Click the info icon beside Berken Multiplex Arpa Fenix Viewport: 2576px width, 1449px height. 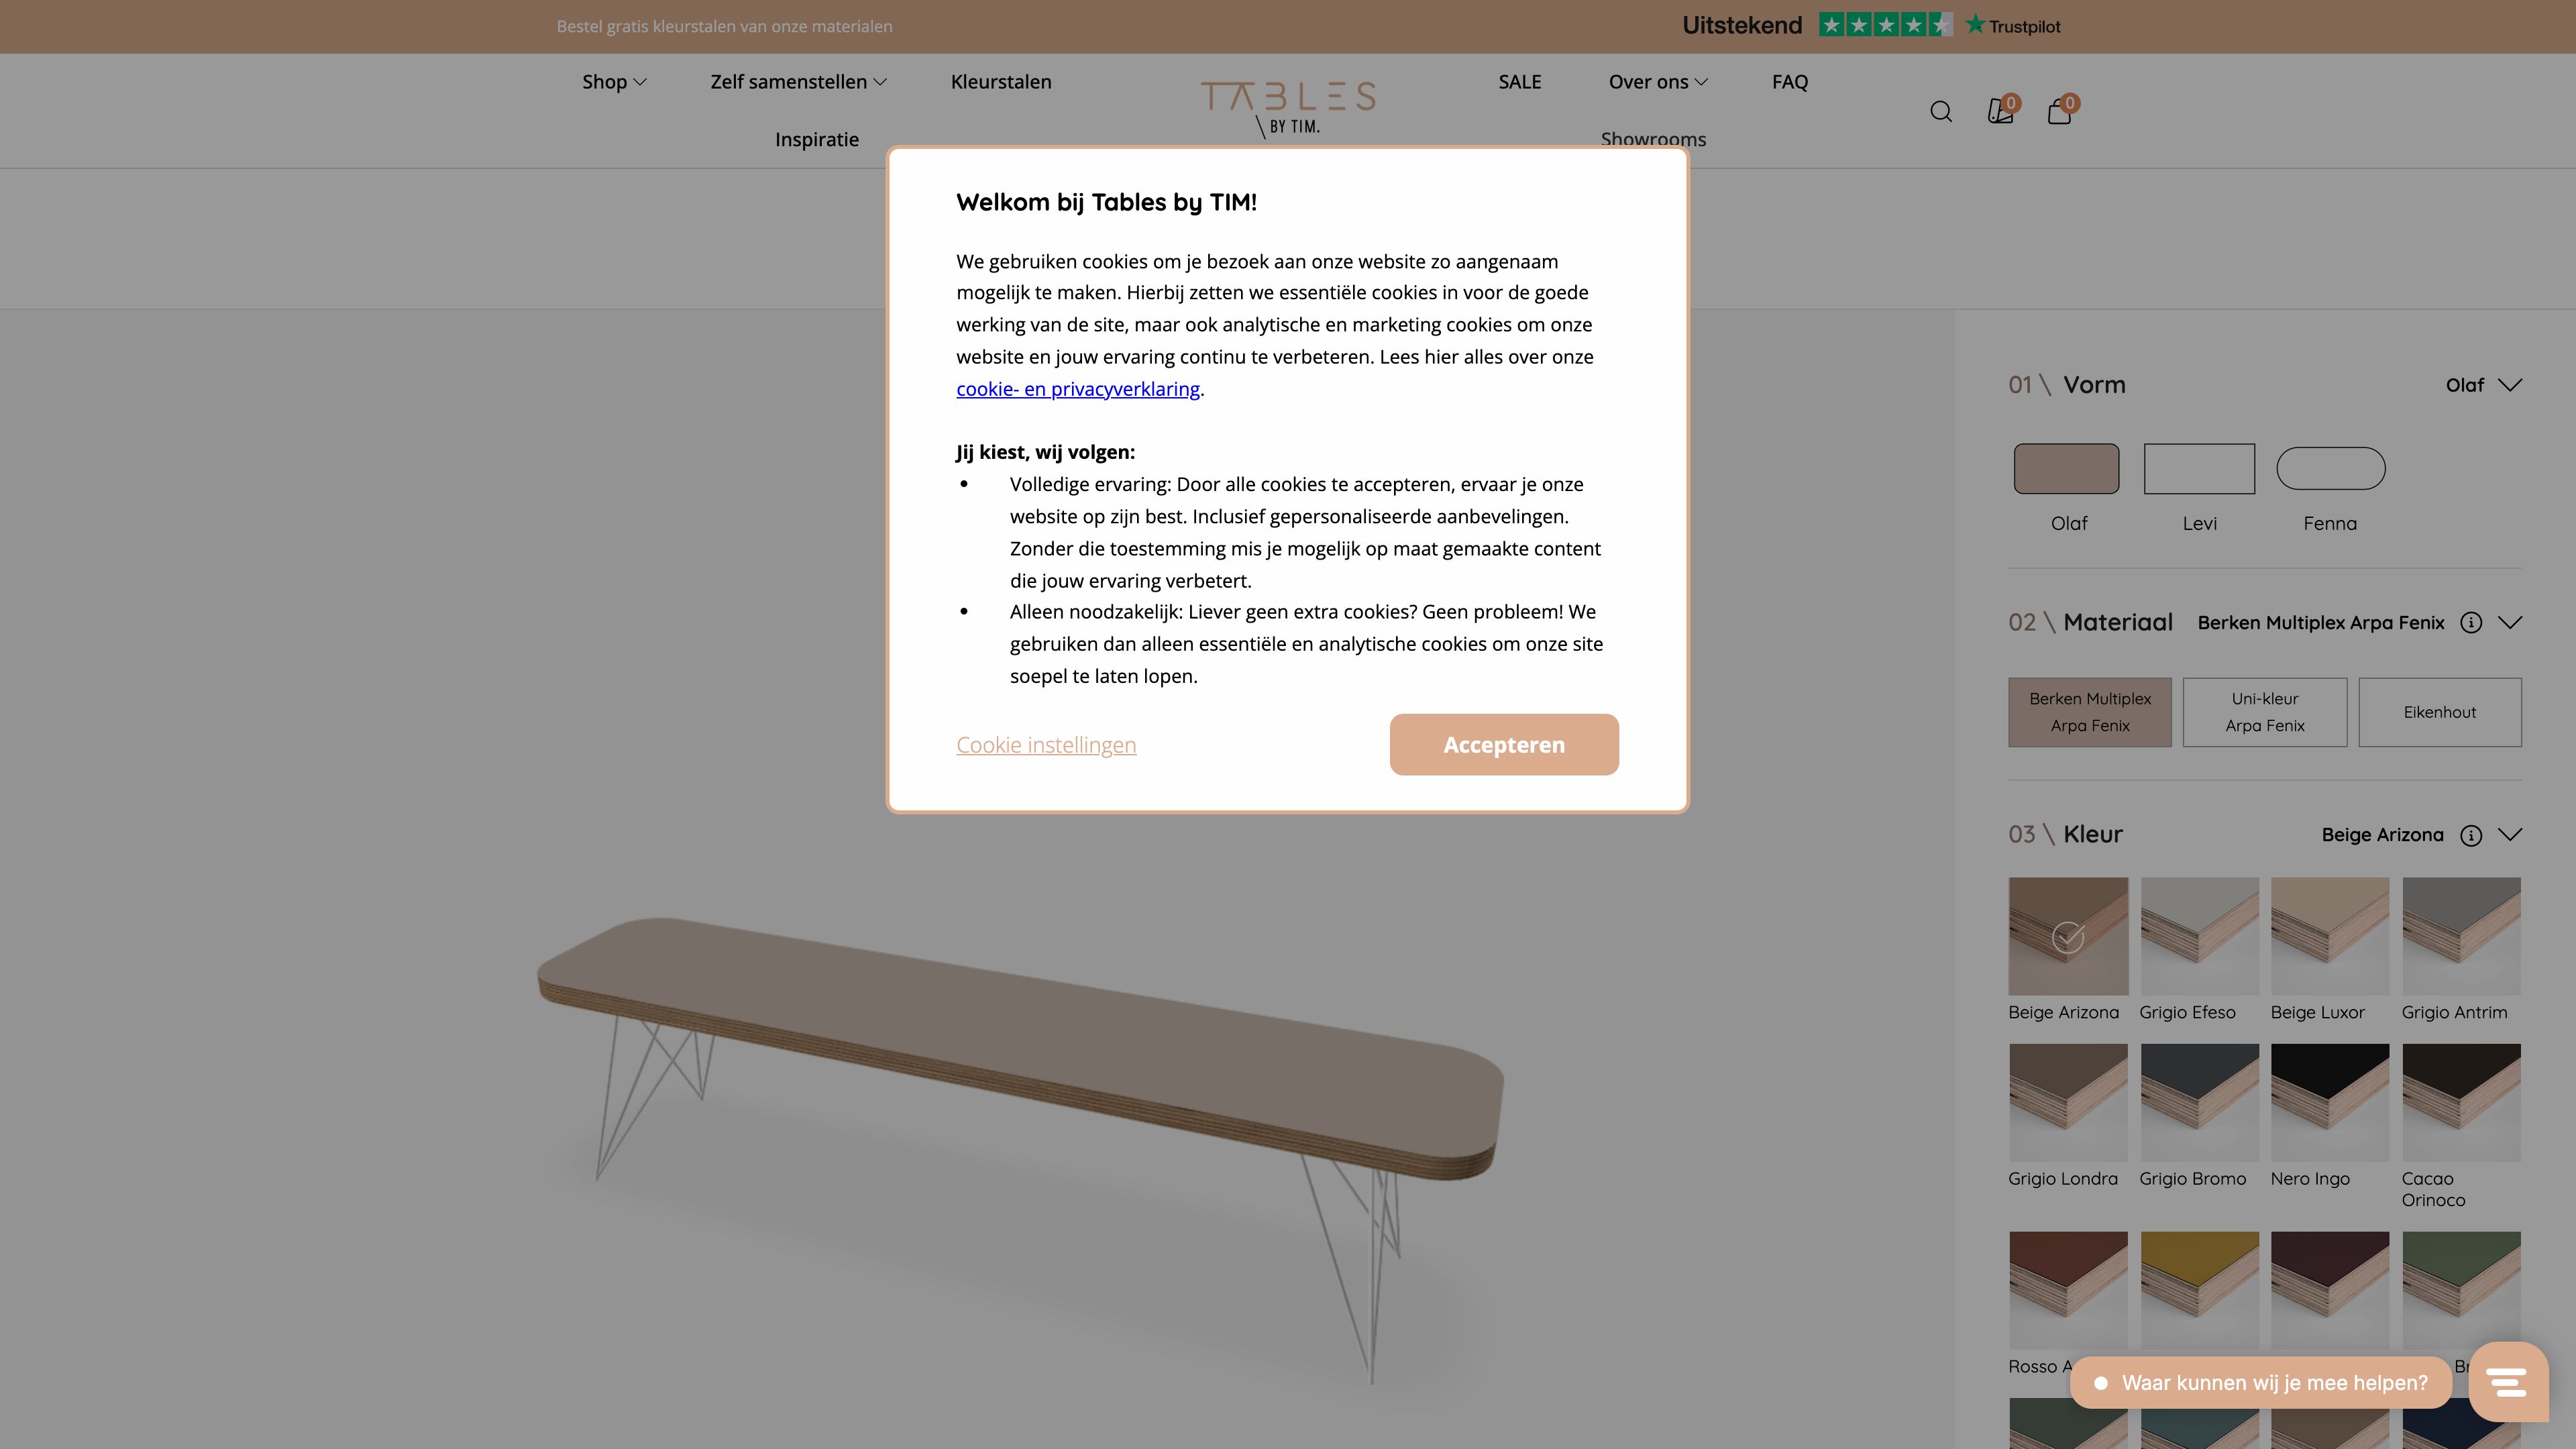(2472, 622)
